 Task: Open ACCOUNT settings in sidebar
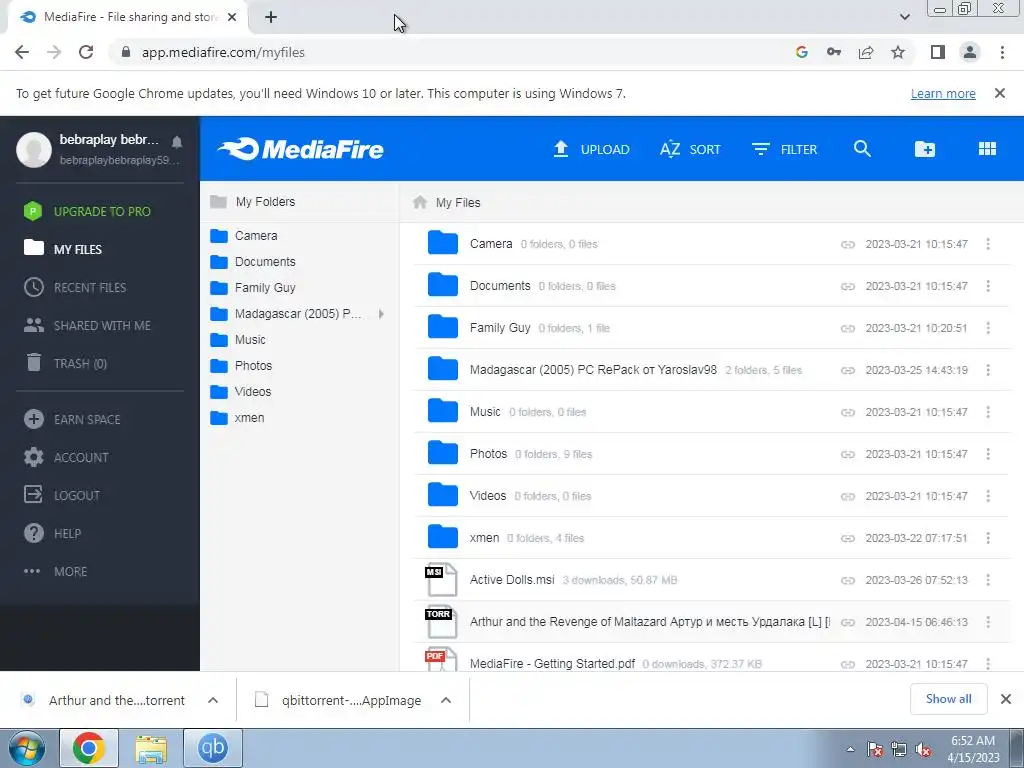[x=67, y=457]
